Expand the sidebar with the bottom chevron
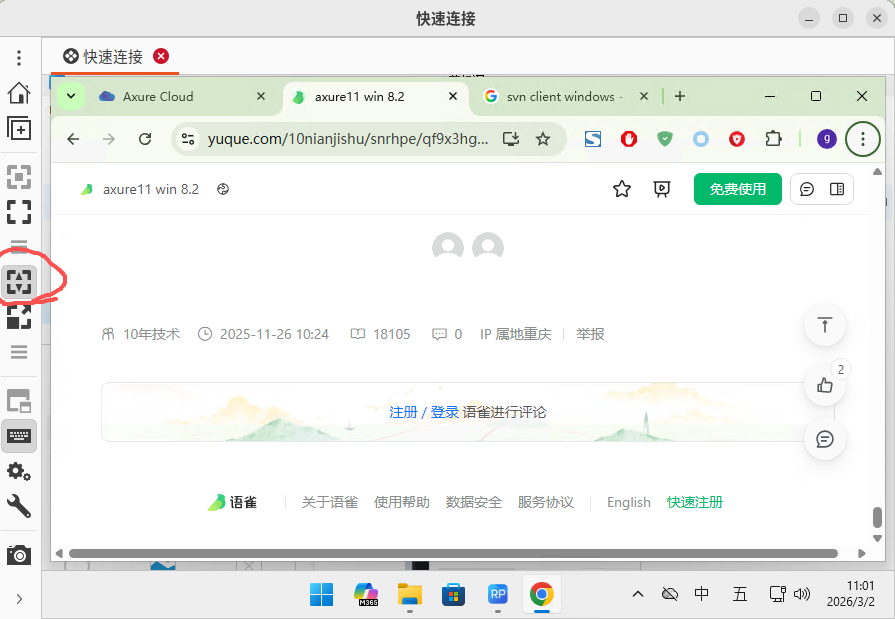Screen dimensions: 895x619 [x=19, y=598]
